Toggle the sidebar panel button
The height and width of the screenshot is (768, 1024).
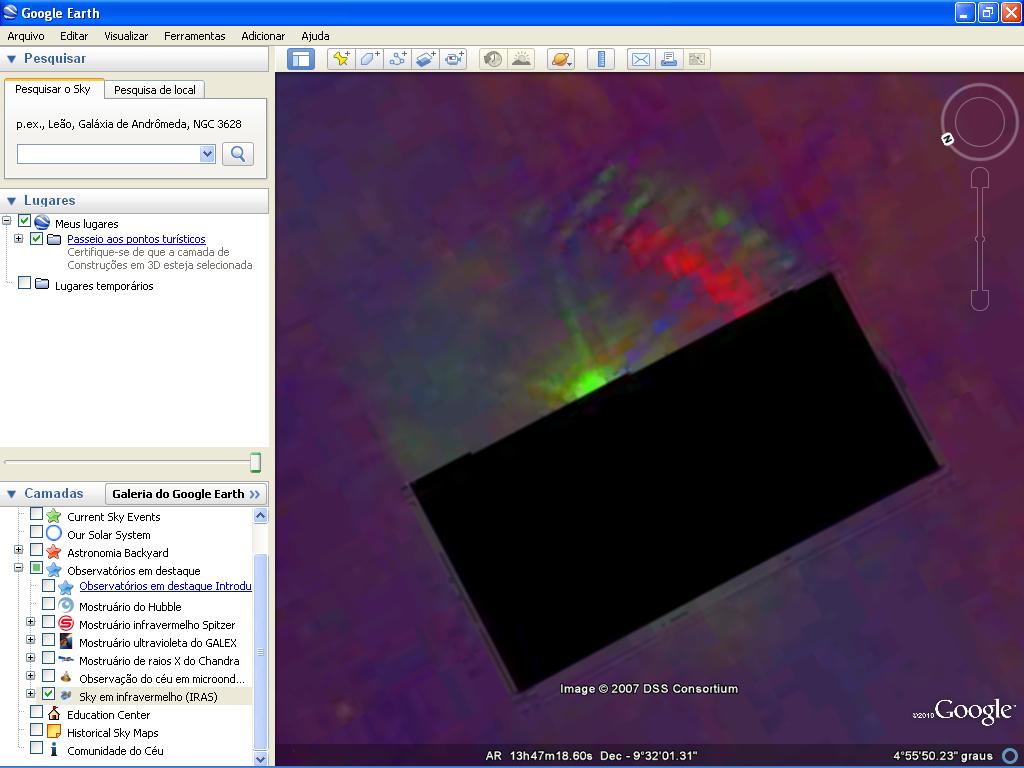(x=301, y=59)
